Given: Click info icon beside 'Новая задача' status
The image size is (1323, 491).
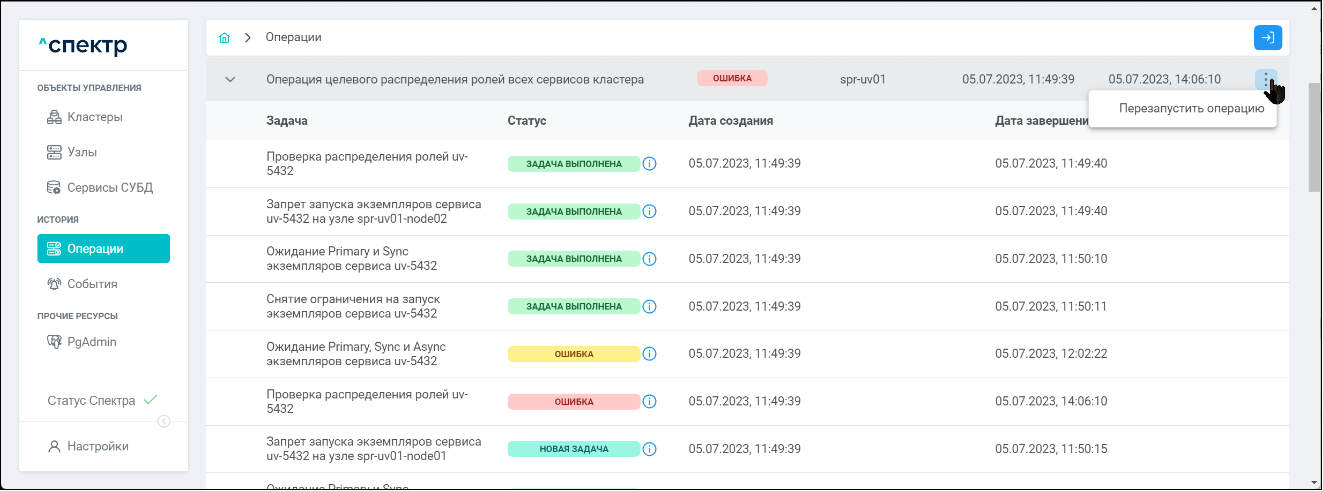Looking at the screenshot, I should [x=649, y=449].
